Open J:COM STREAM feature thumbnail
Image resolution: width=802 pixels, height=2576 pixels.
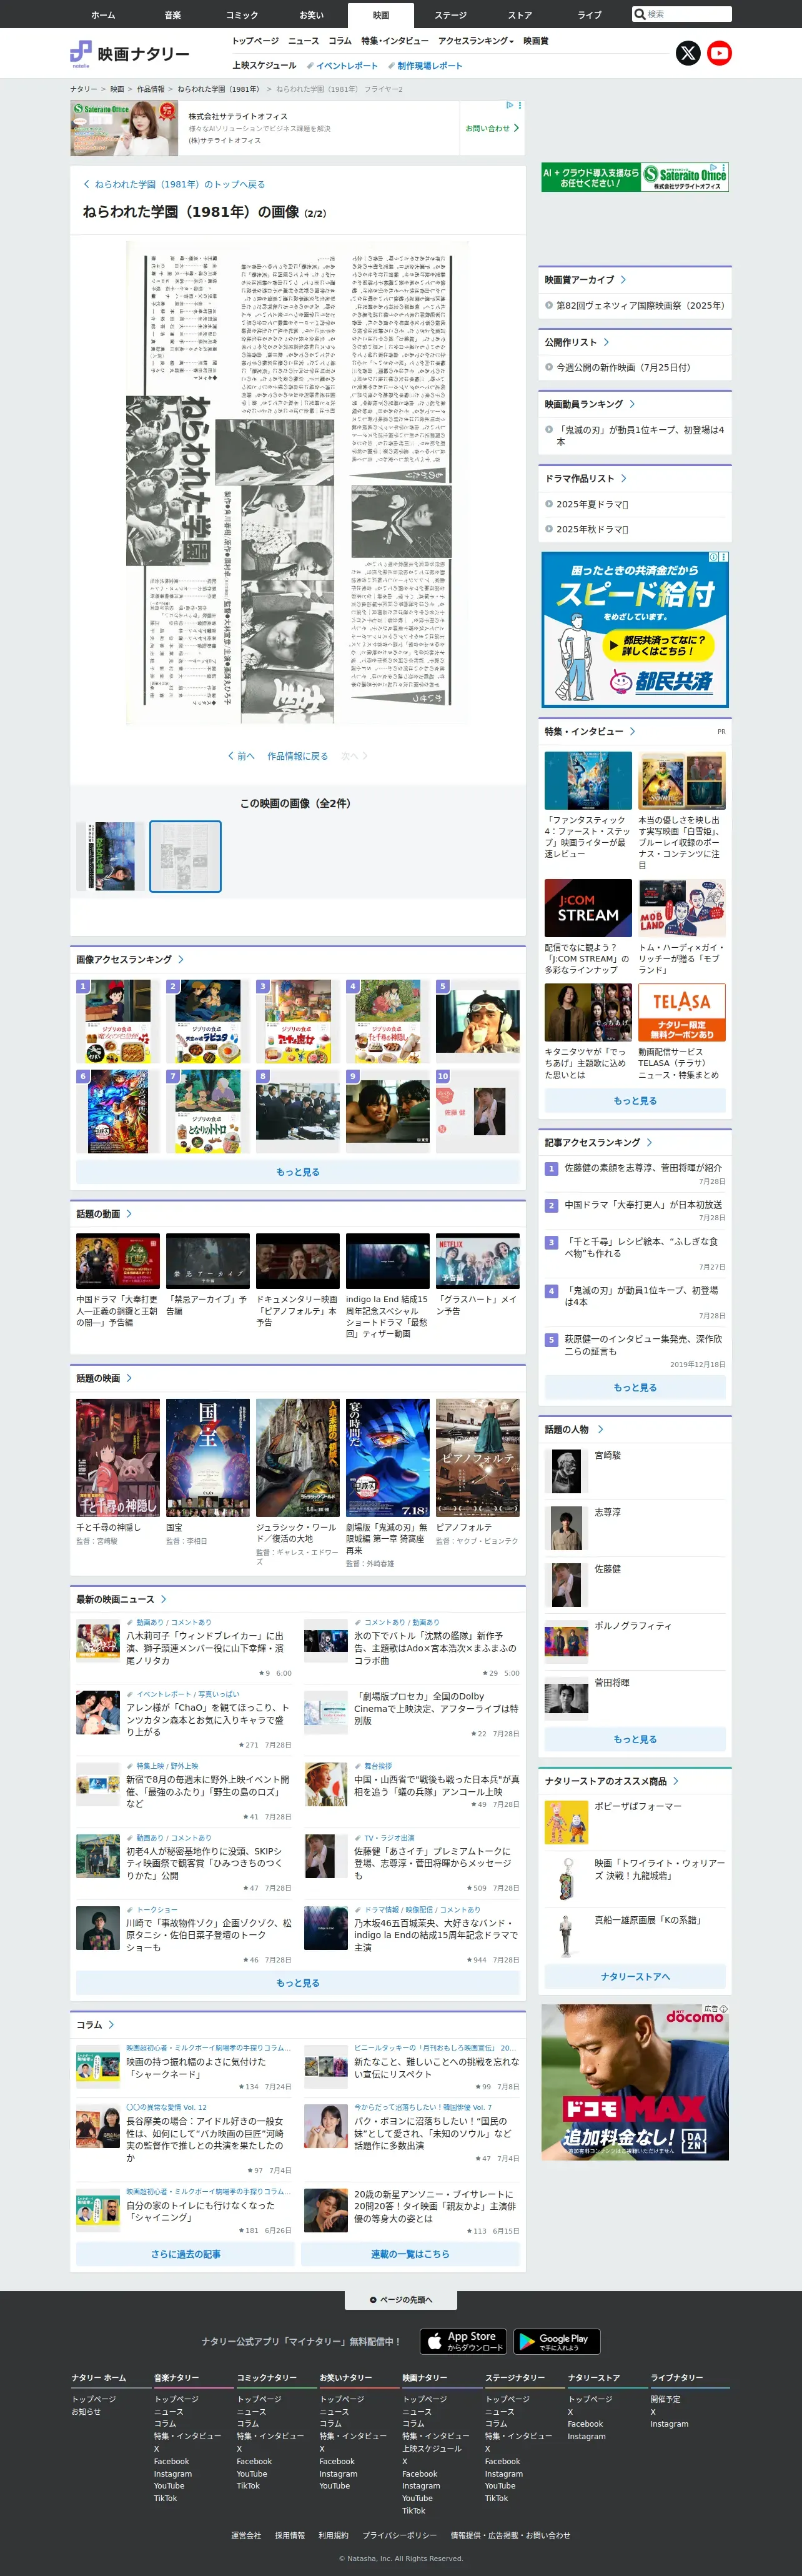tap(588, 908)
